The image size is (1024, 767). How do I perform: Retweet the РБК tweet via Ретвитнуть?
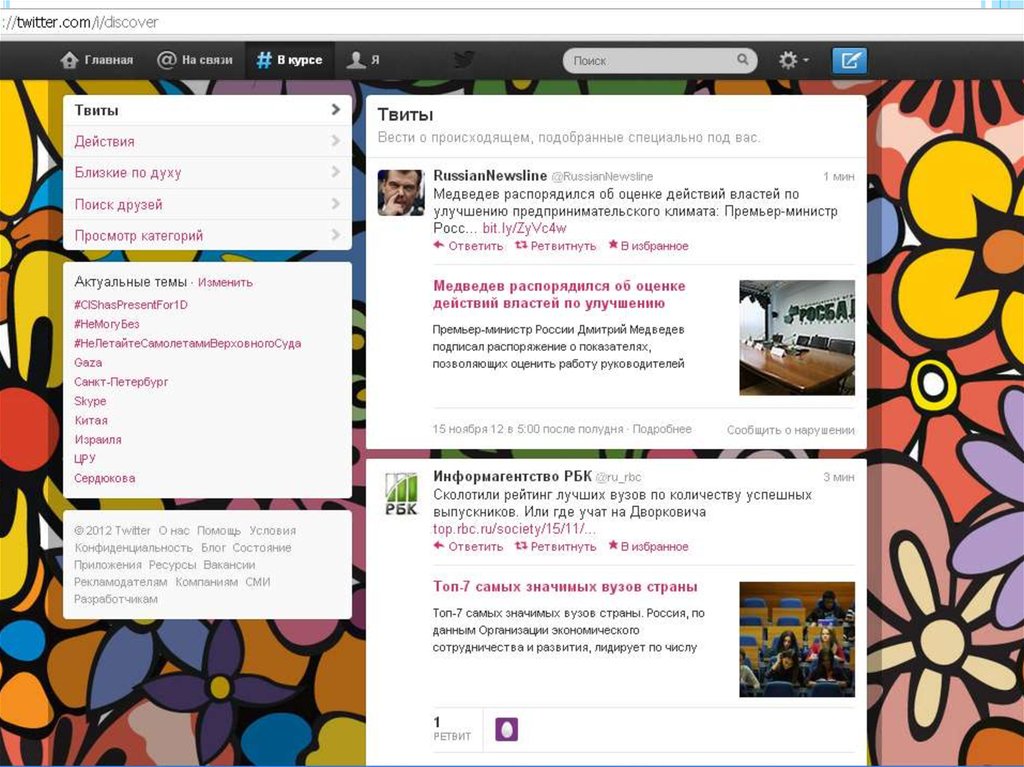point(555,547)
